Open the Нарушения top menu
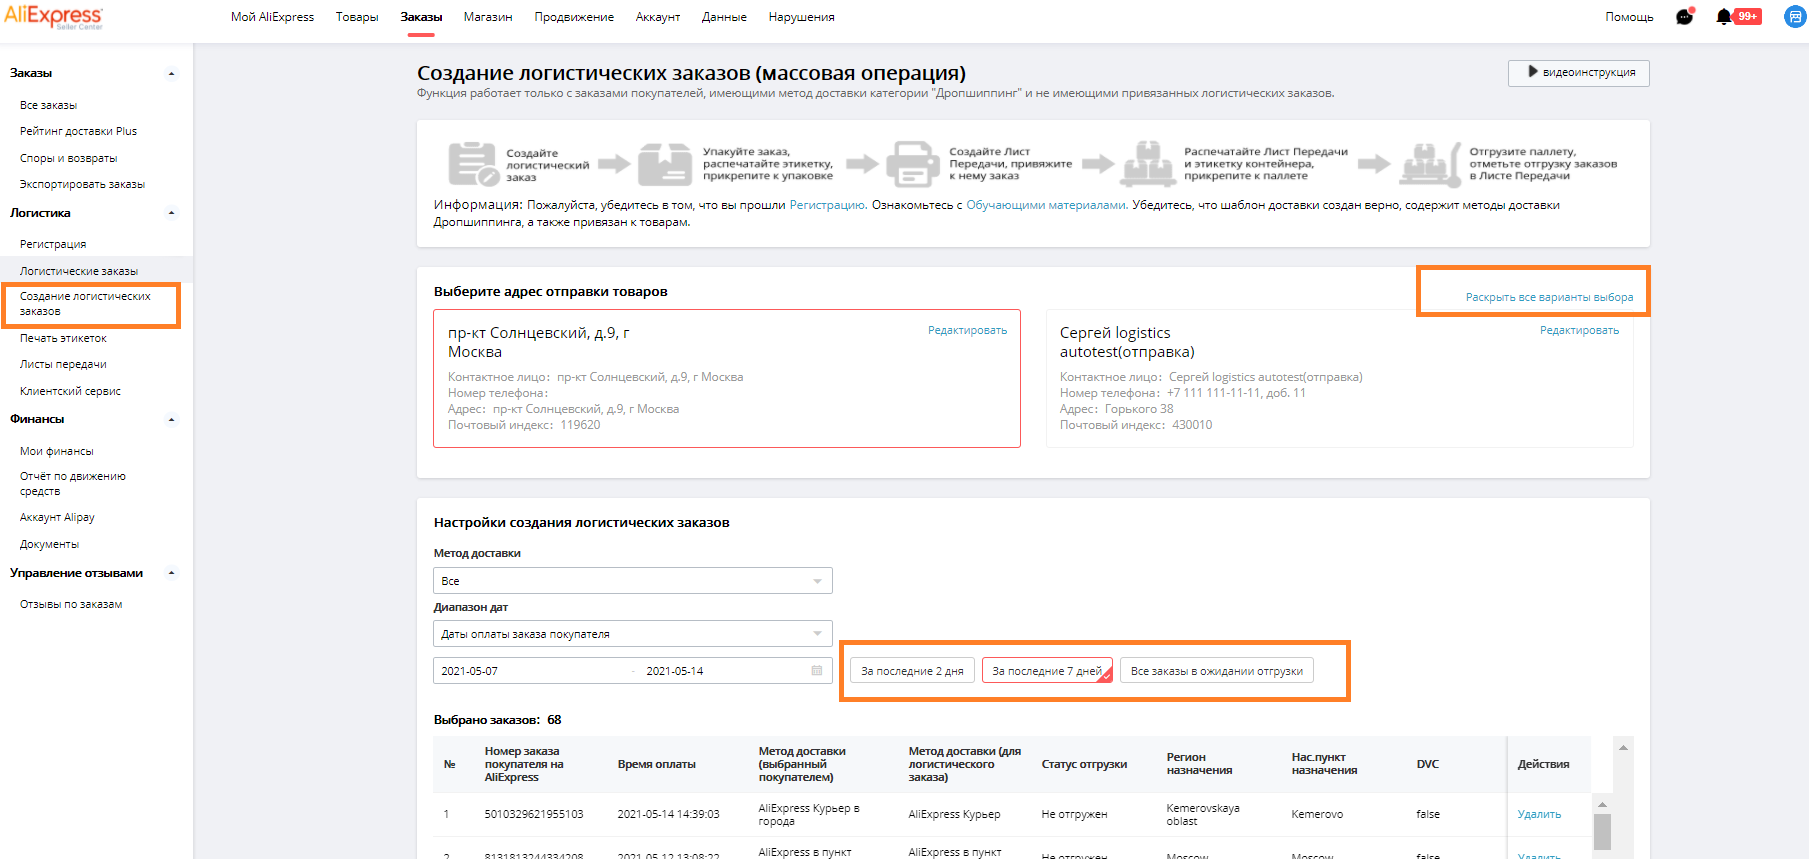1809x859 pixels. pyautogui.click(x=801, y=17)
